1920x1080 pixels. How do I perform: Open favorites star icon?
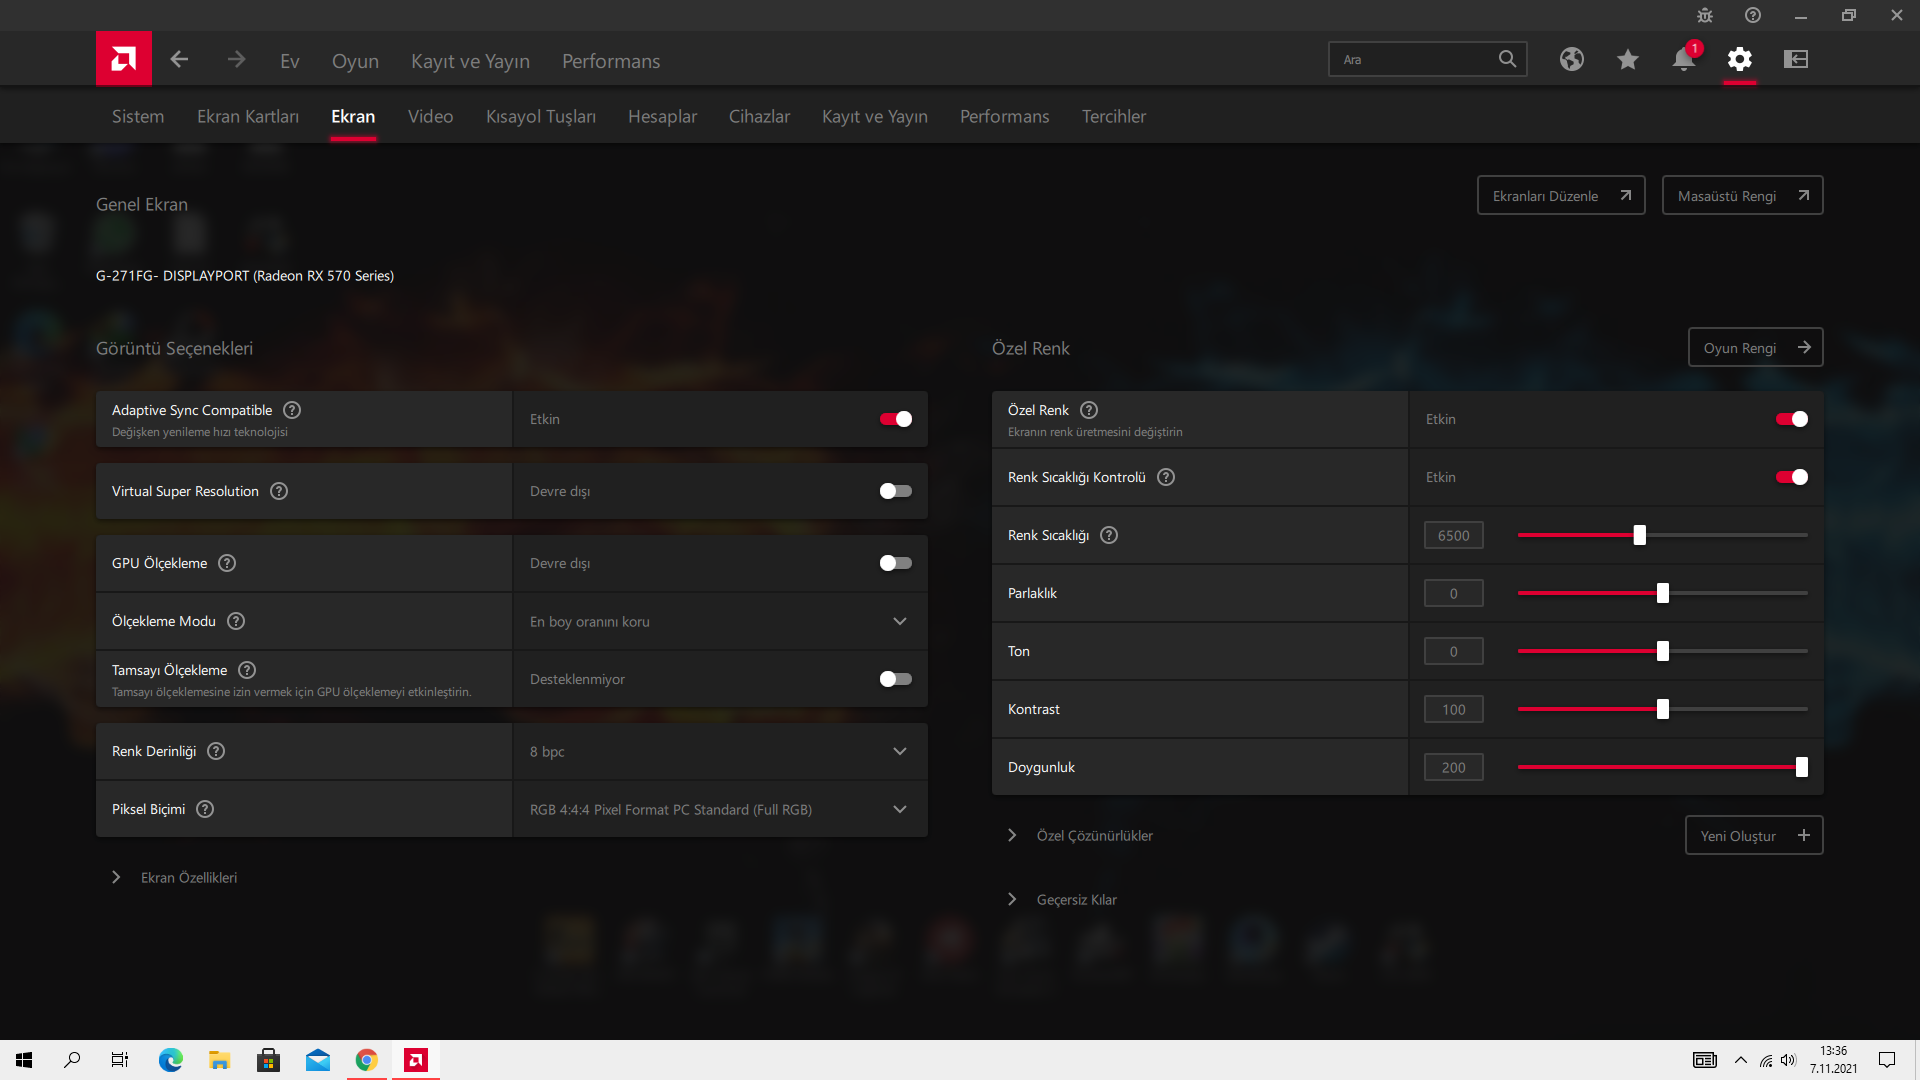pos(1627,60)
